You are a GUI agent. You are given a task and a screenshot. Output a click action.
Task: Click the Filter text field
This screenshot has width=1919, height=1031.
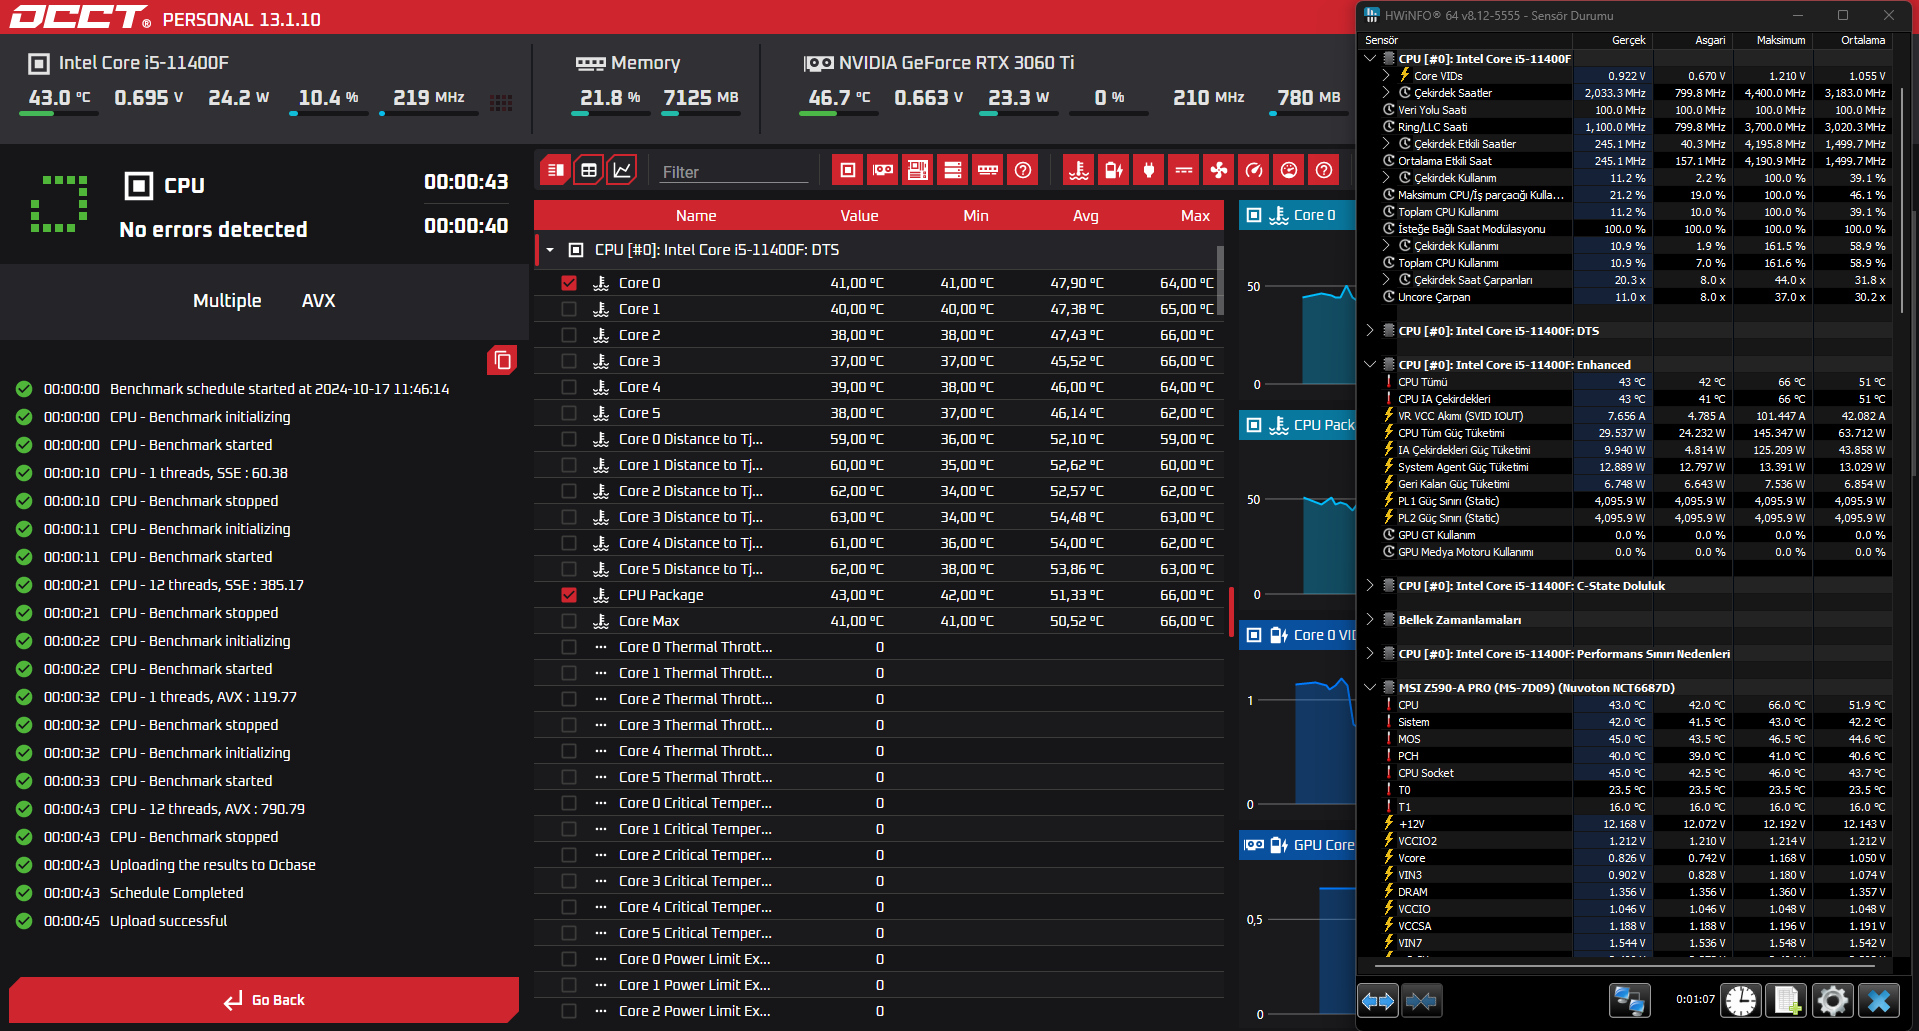(x=733, y=172)
